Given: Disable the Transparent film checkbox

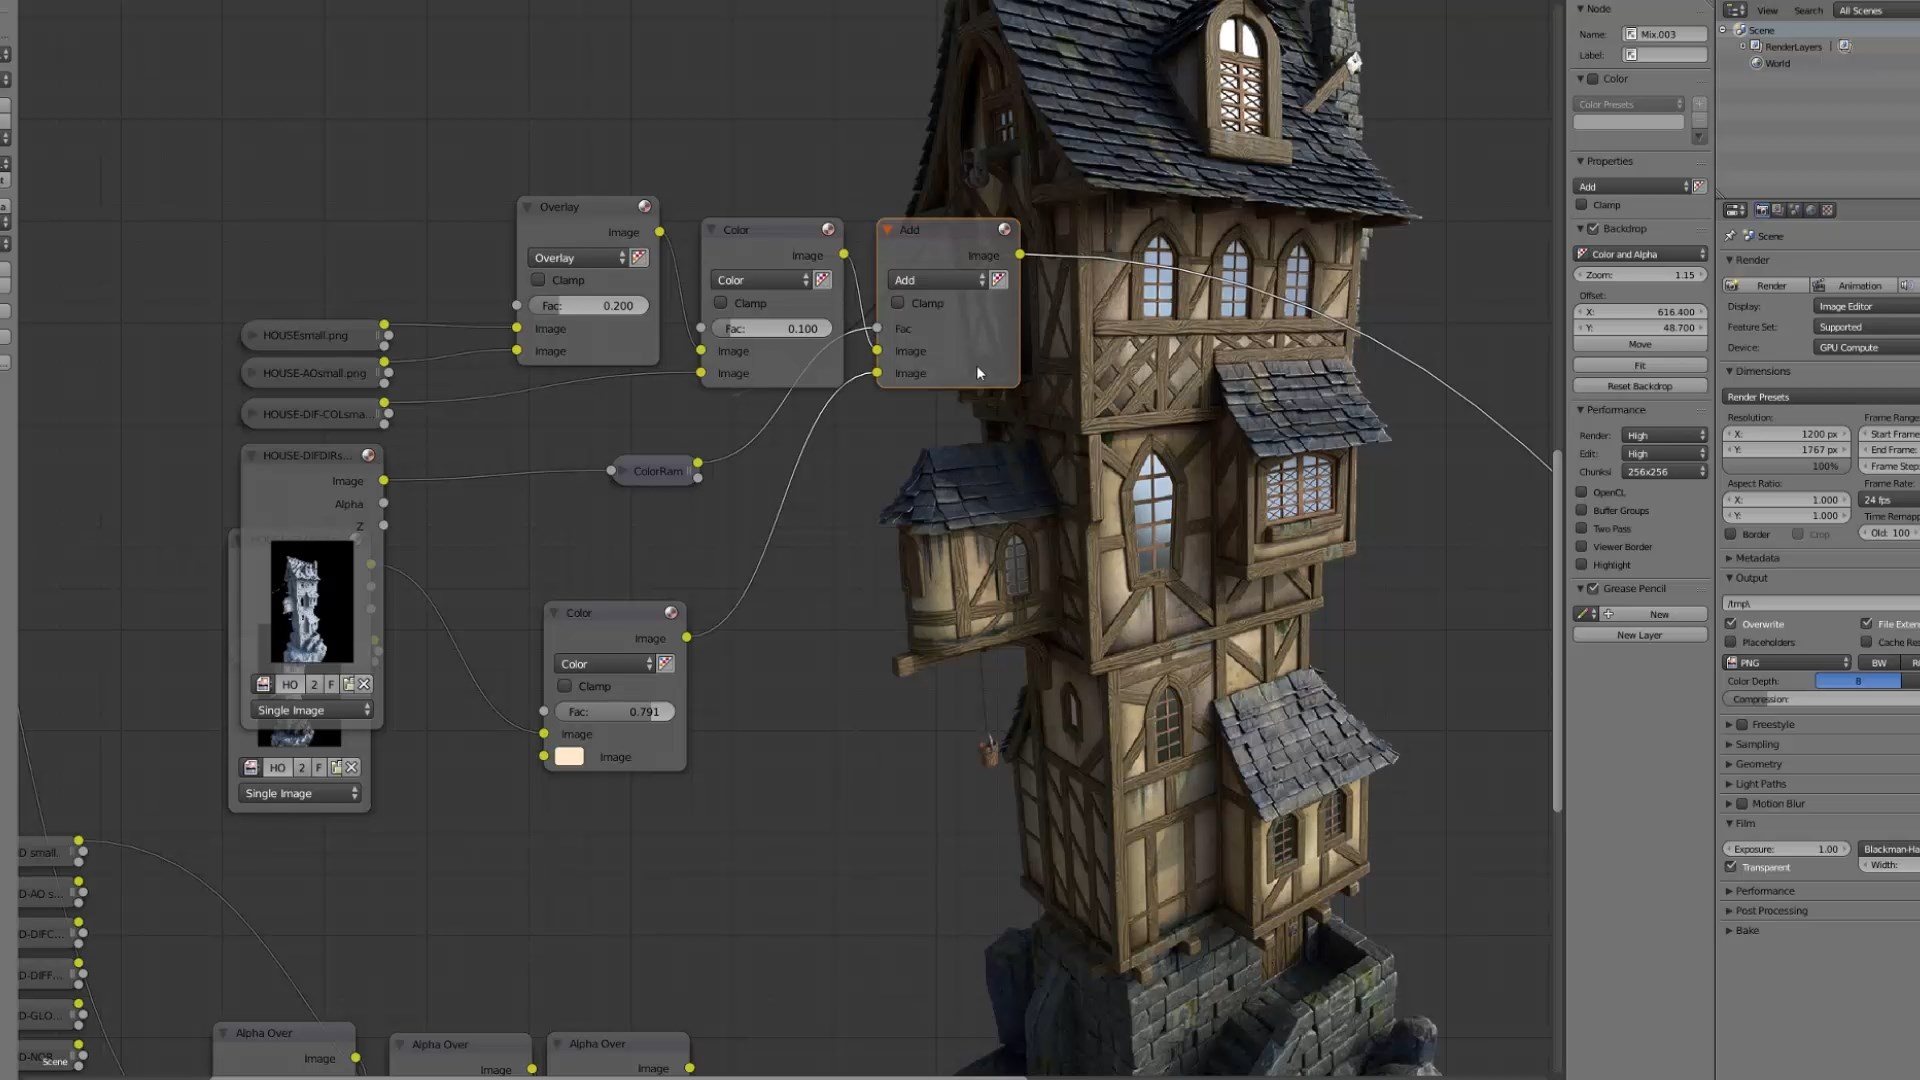Looking at the screenshot, I should tap(1731, 867).
